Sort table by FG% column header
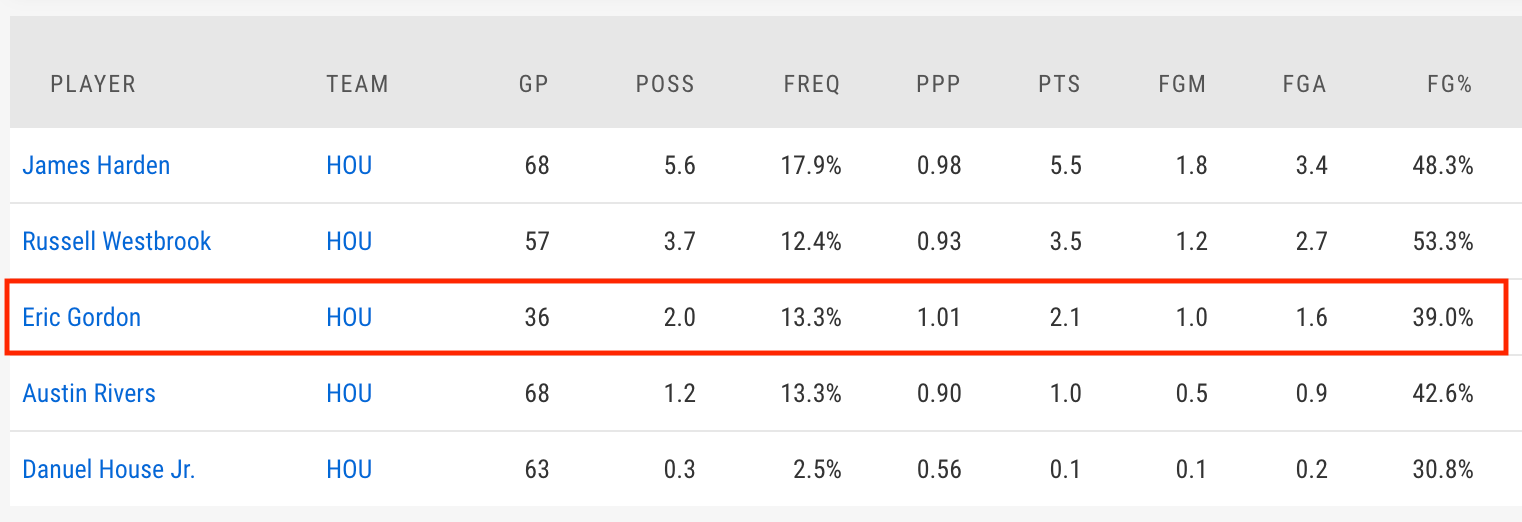The width and height of the screenshot is (1522, 522). [x=1450, y=84]
